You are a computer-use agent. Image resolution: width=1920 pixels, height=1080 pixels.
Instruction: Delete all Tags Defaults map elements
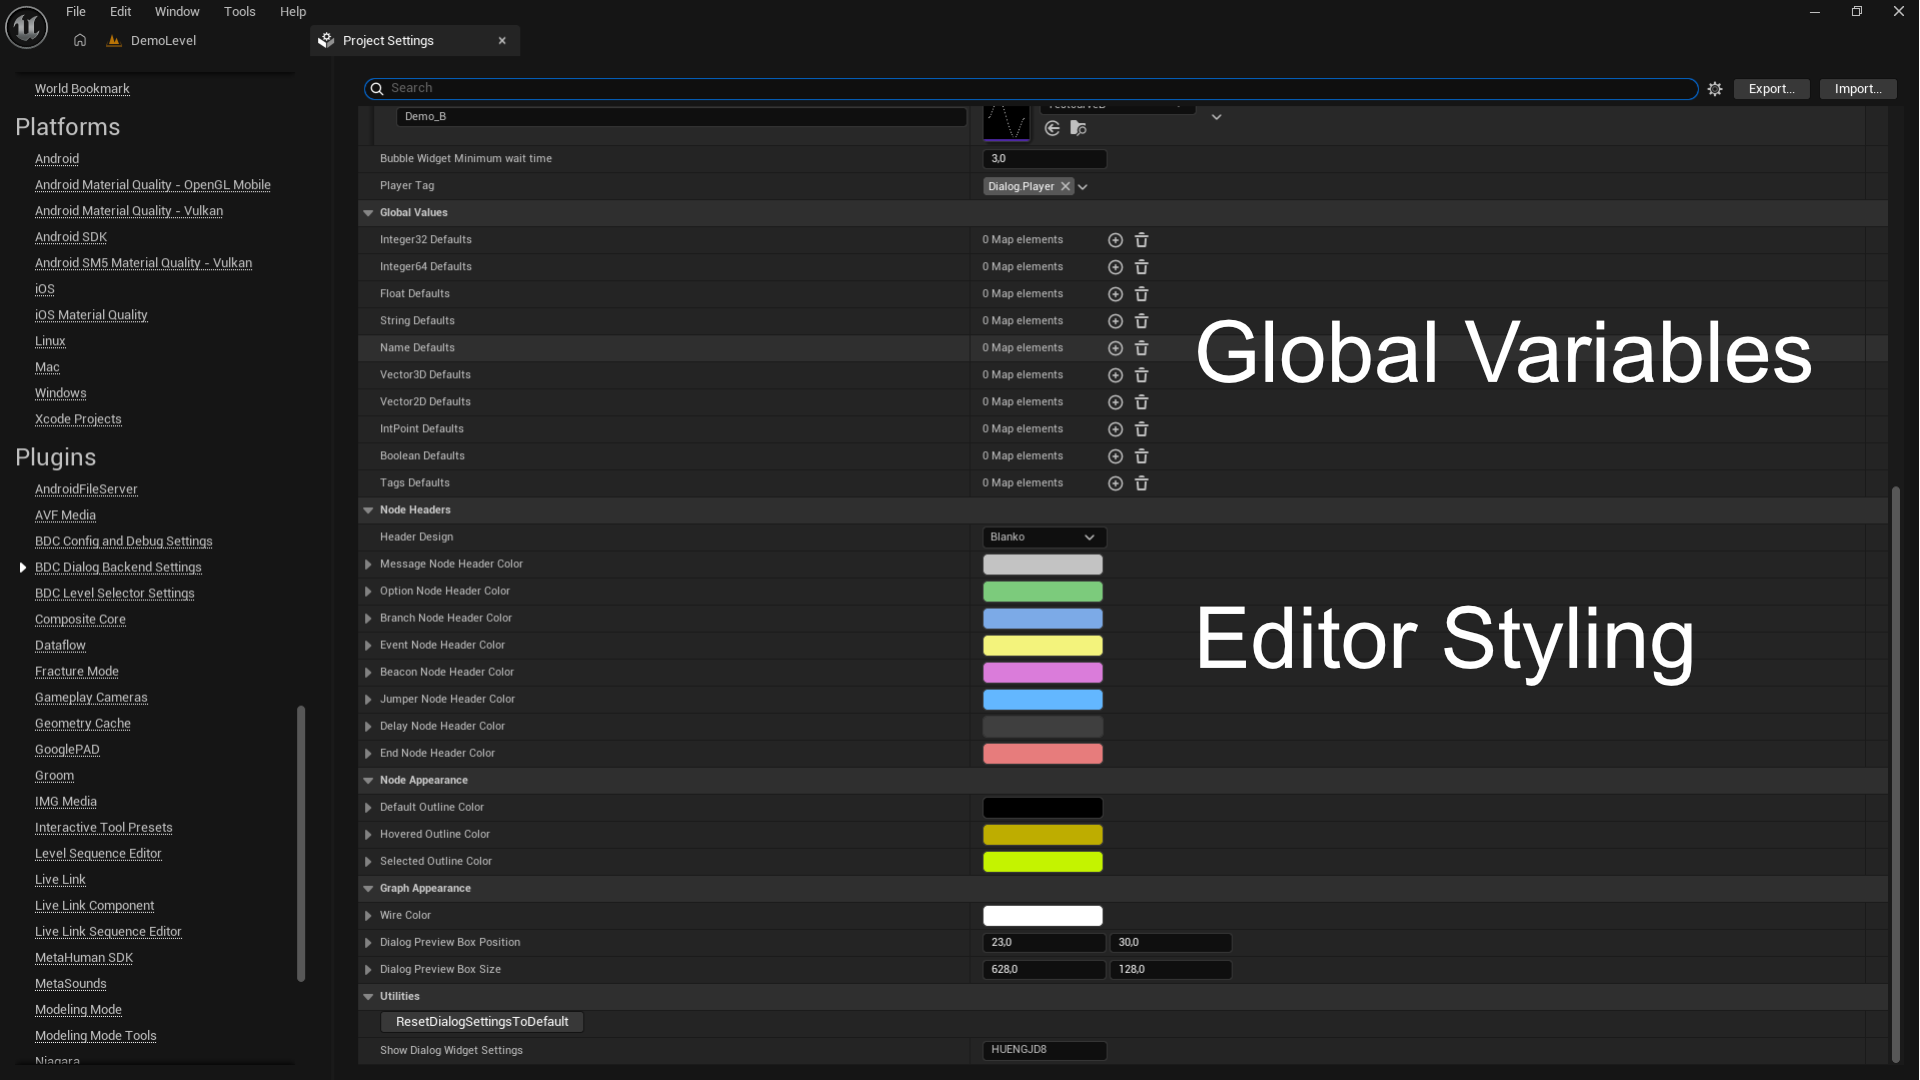coord(1141,483)
